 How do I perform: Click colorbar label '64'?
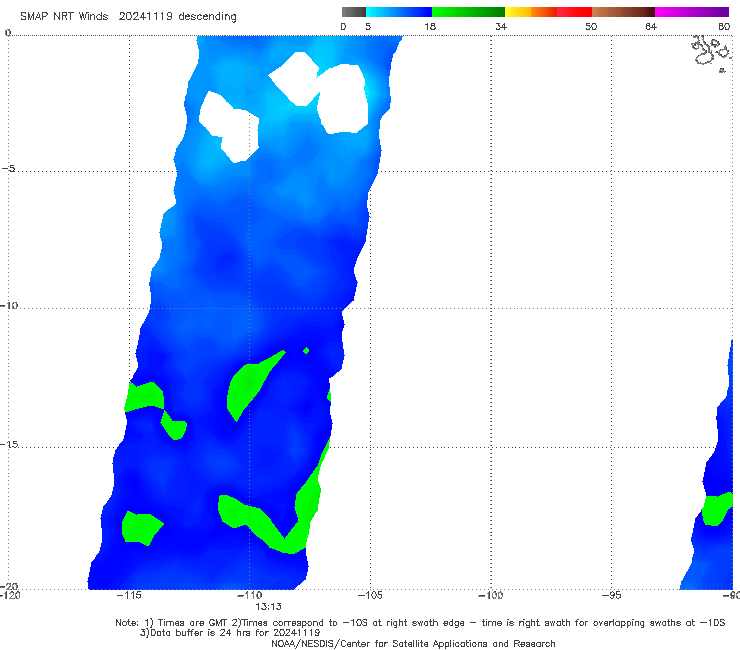(x=651, y=26)
